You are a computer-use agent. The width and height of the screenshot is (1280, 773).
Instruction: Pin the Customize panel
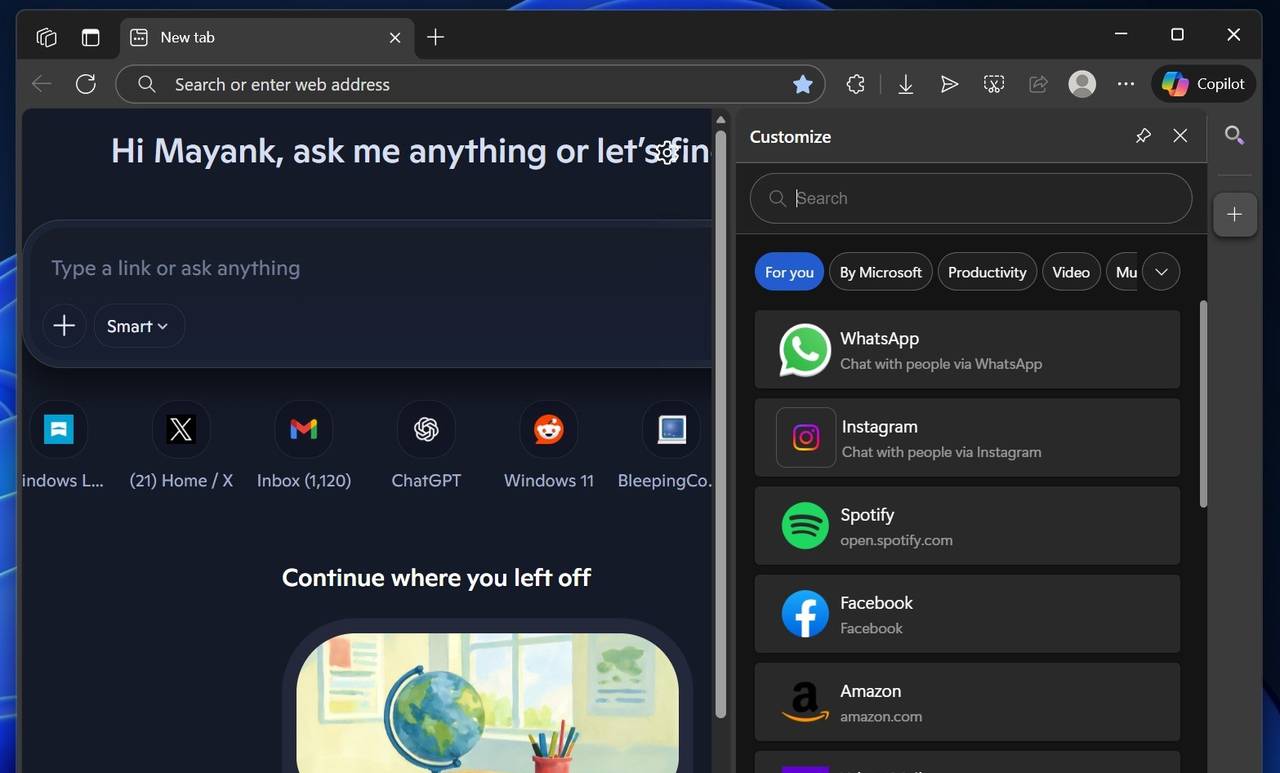[1143, 136]
